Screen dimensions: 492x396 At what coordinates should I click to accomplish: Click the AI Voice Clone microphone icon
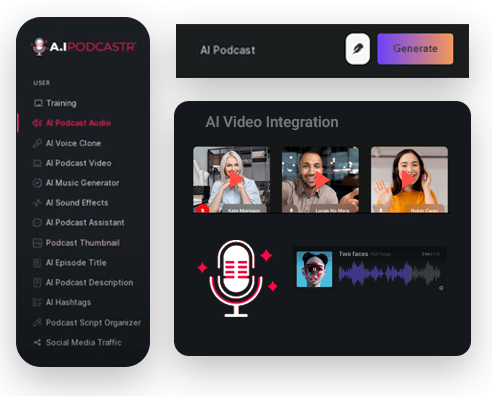click(37, 143)
